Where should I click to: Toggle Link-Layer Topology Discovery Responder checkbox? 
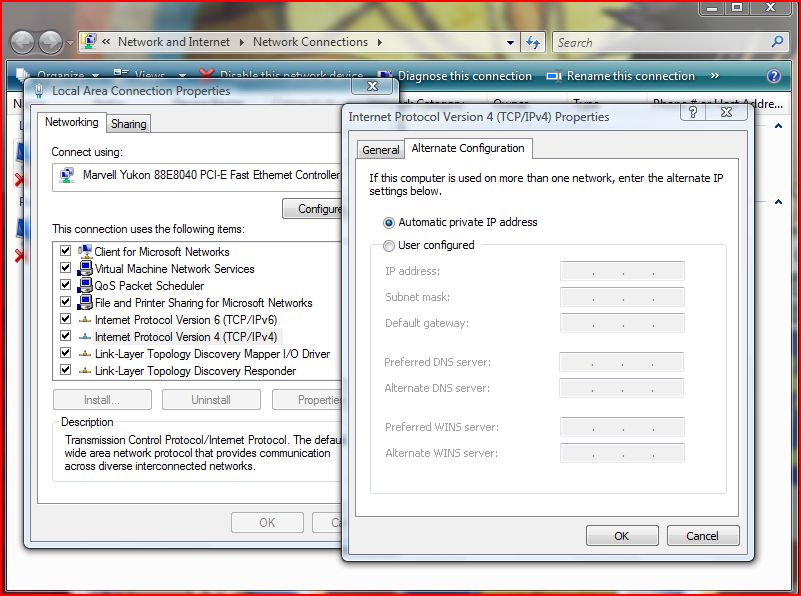65,369
